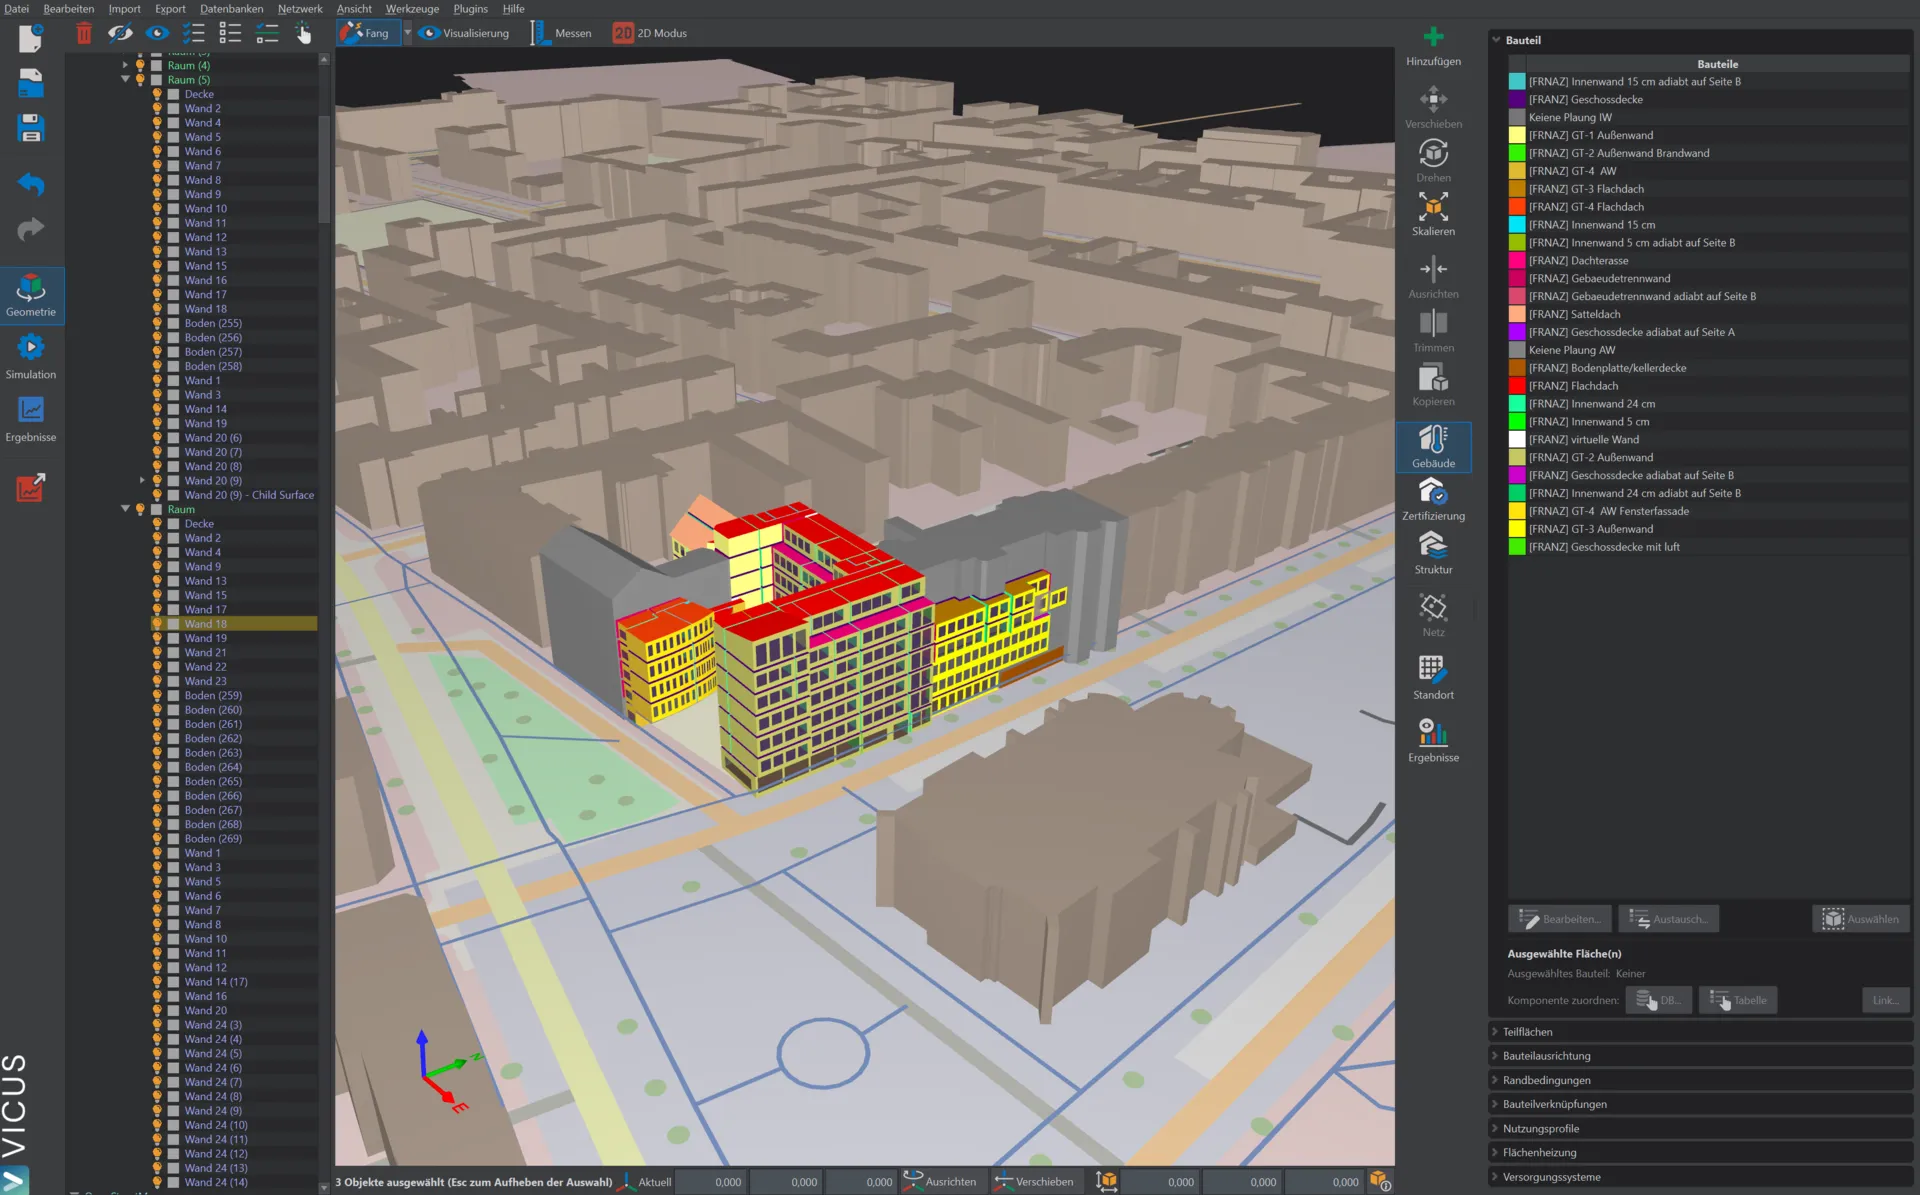Open the Datenbanken menu

point(231,8)
